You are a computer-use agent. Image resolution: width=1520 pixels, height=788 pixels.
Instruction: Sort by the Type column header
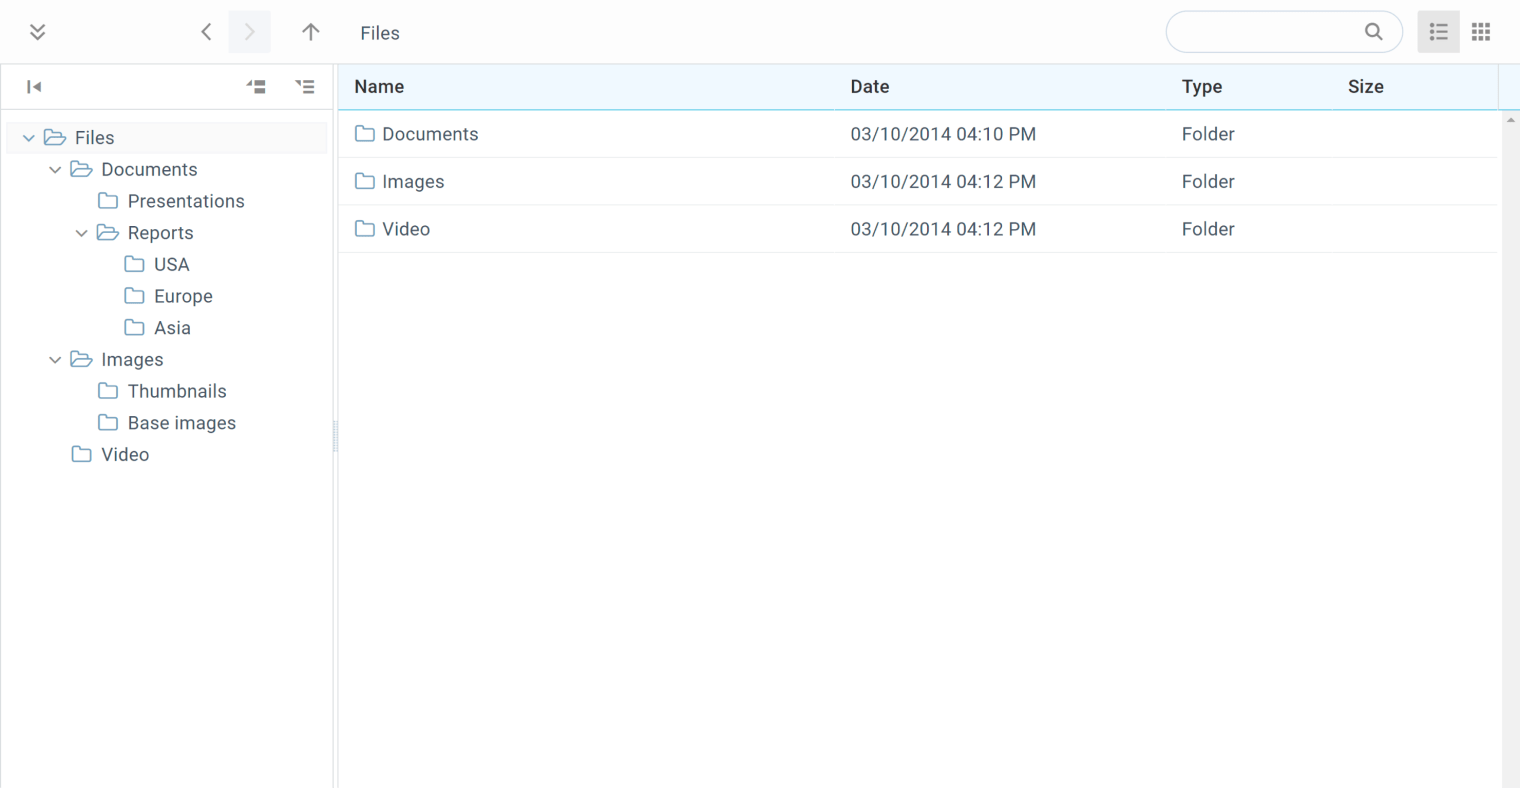coord(1249,87)
